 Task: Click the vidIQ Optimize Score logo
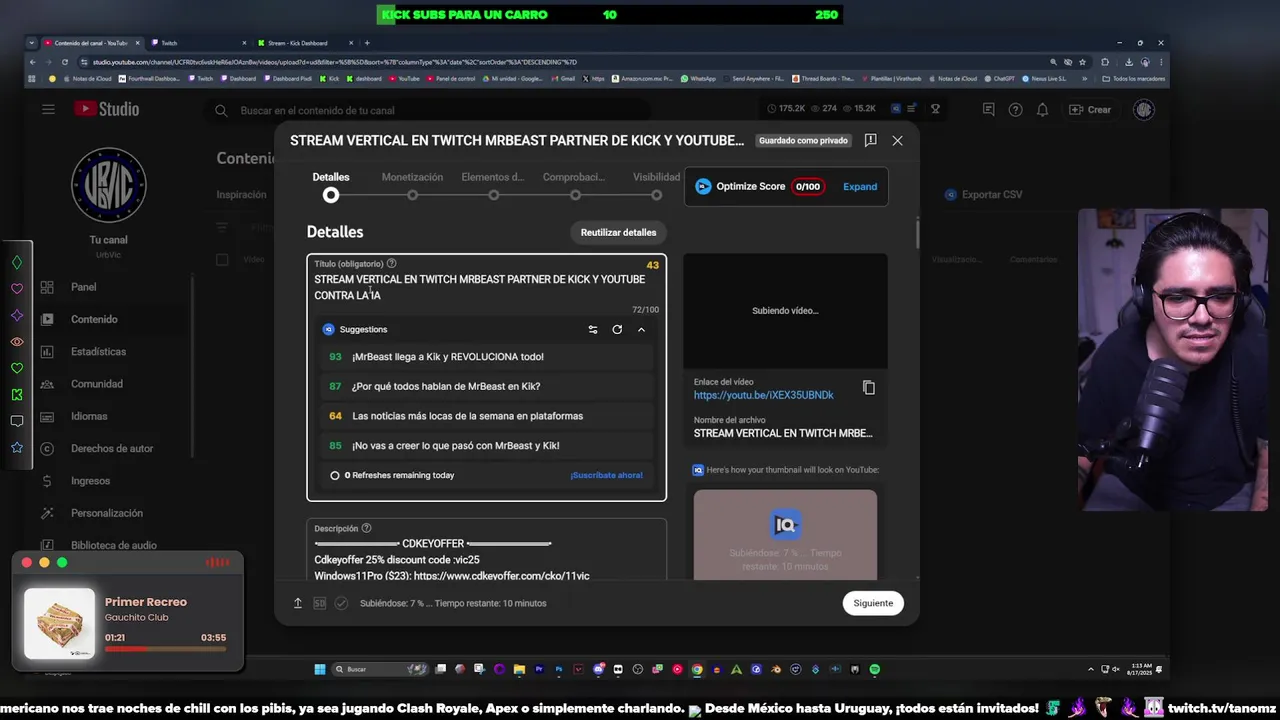tap(703, 186)
